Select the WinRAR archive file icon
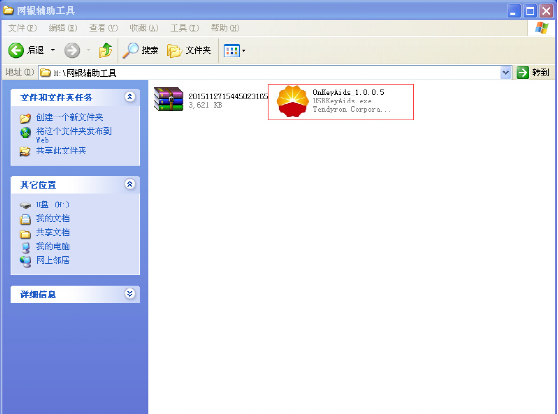The height and width of the screenshot is (414, 558). 168,99
